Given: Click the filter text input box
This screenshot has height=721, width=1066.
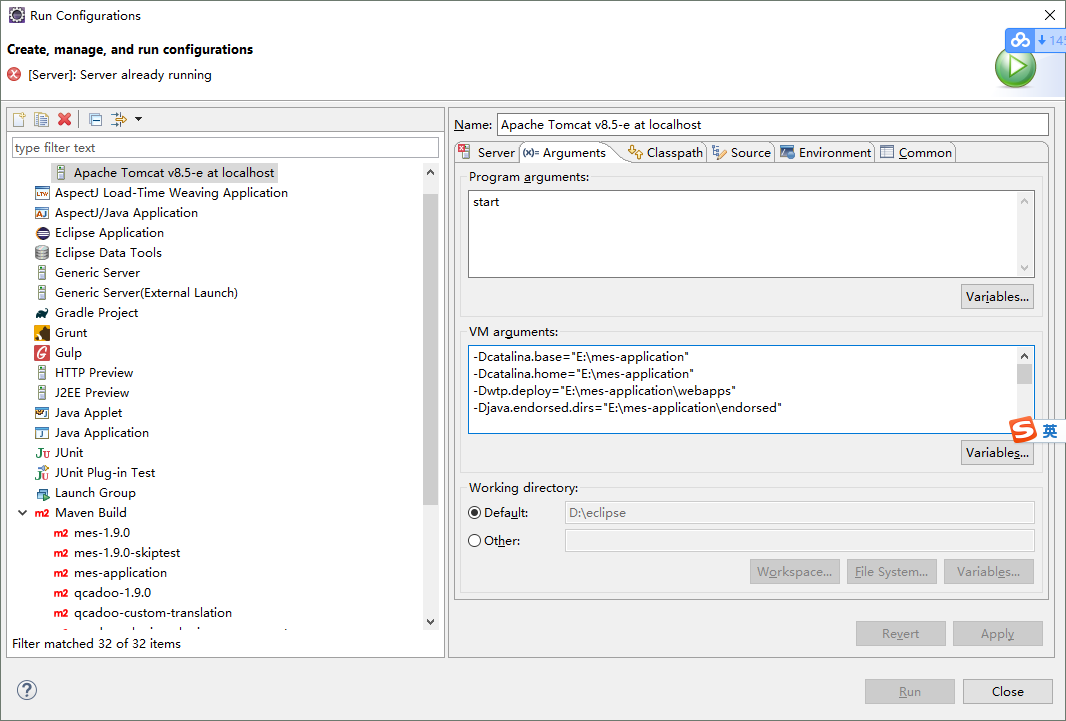Looking at the screenshot, I should tap(225, 147).
